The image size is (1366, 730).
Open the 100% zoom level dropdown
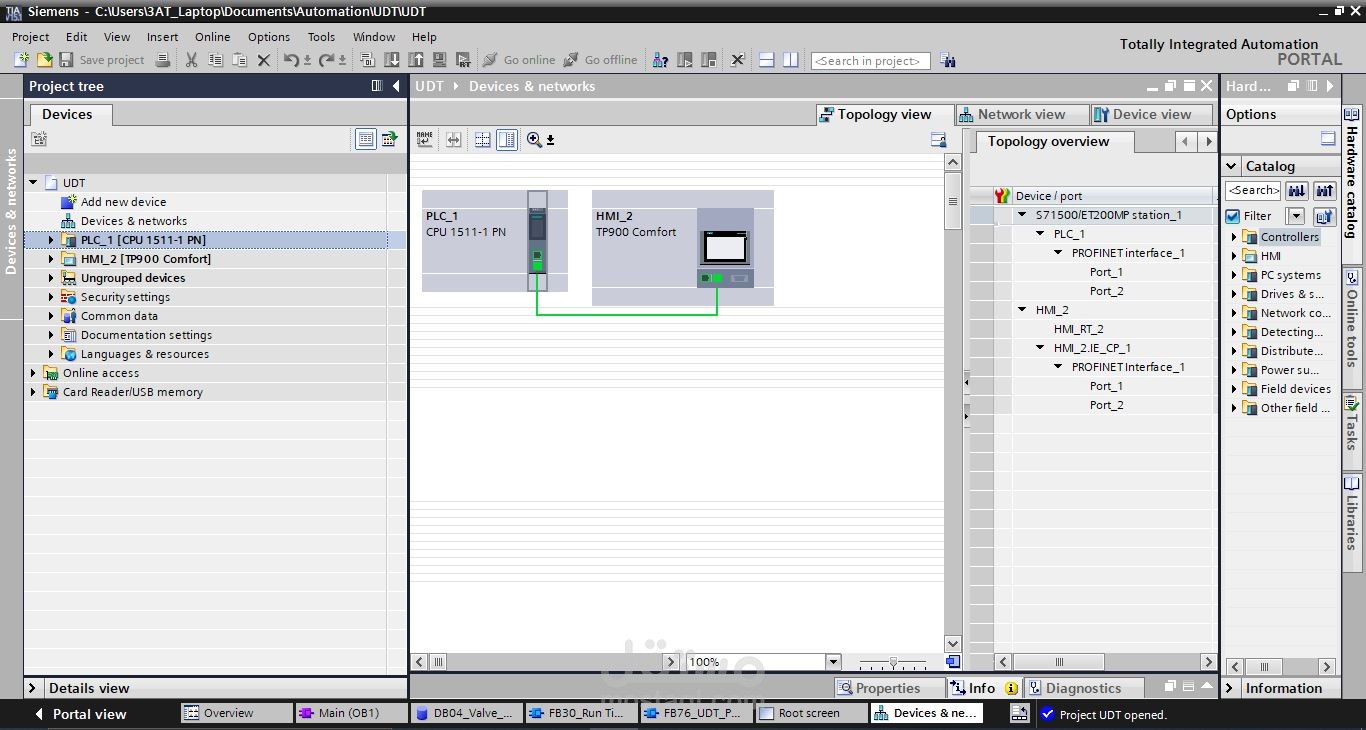(x=833, y=662)
